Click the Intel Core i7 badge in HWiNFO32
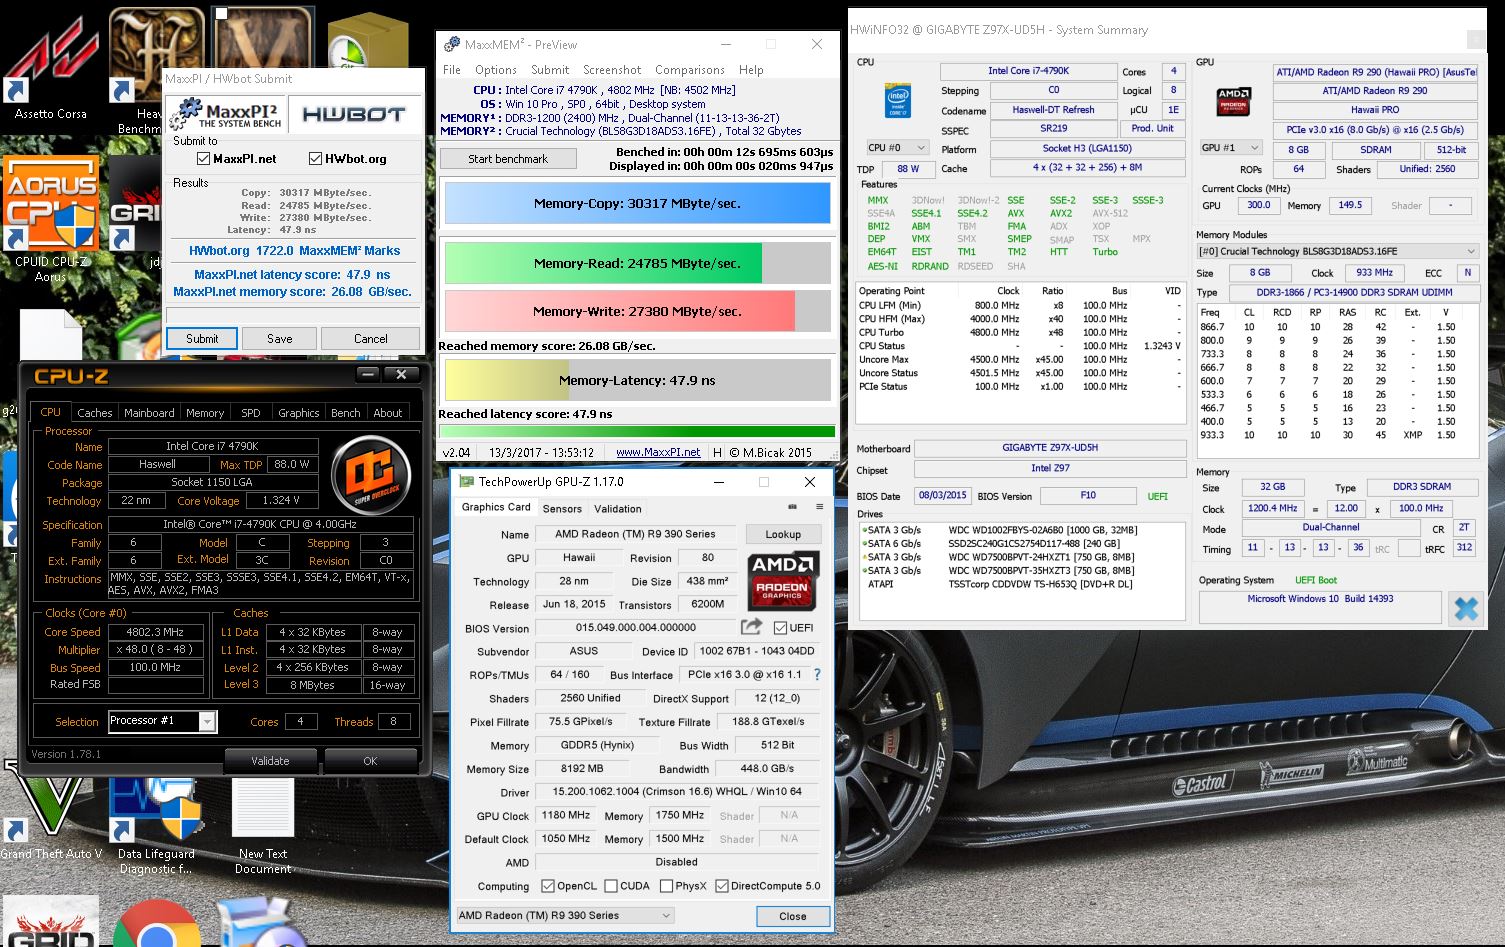The height and width of the screenshot is (947, 1505). click(897, 103)
